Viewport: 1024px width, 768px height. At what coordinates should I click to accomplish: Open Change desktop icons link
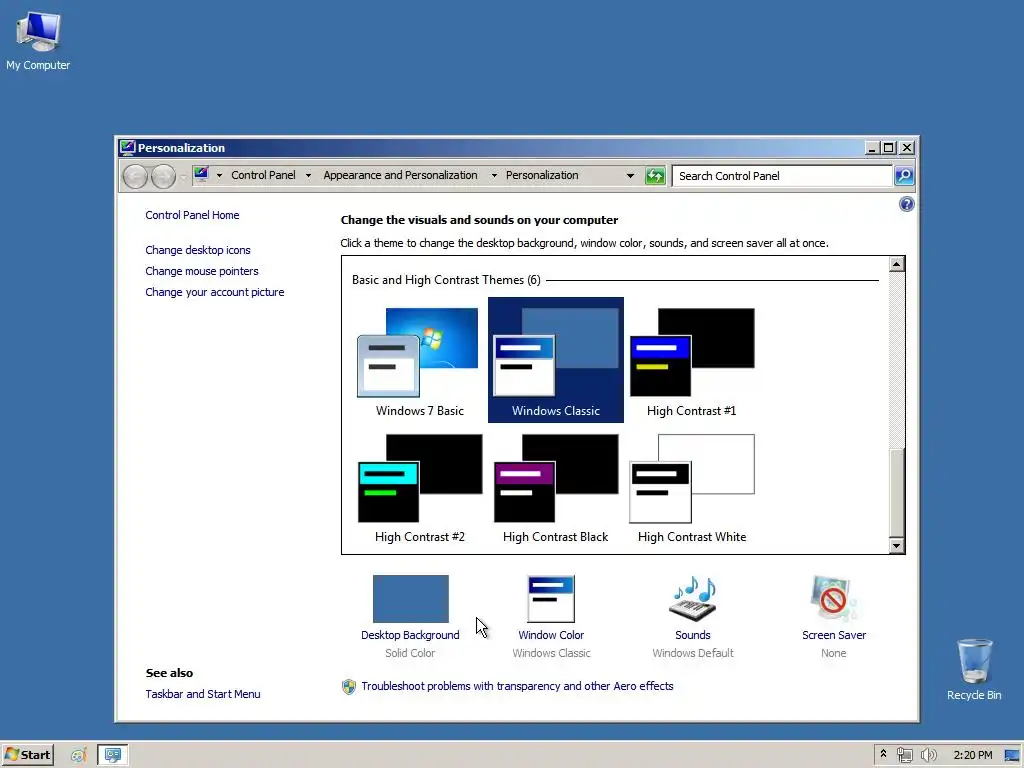[x=198, y=250]
